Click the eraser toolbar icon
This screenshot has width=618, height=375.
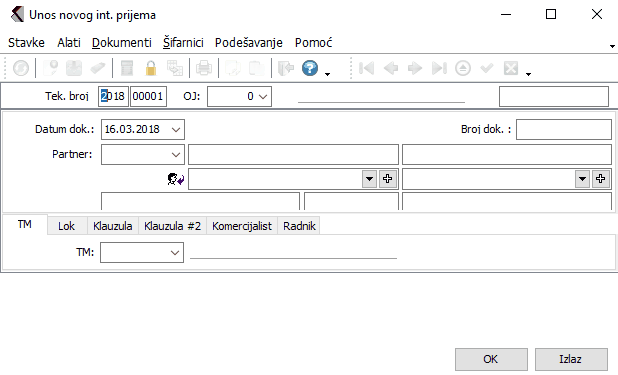click(x=98, y=68)
